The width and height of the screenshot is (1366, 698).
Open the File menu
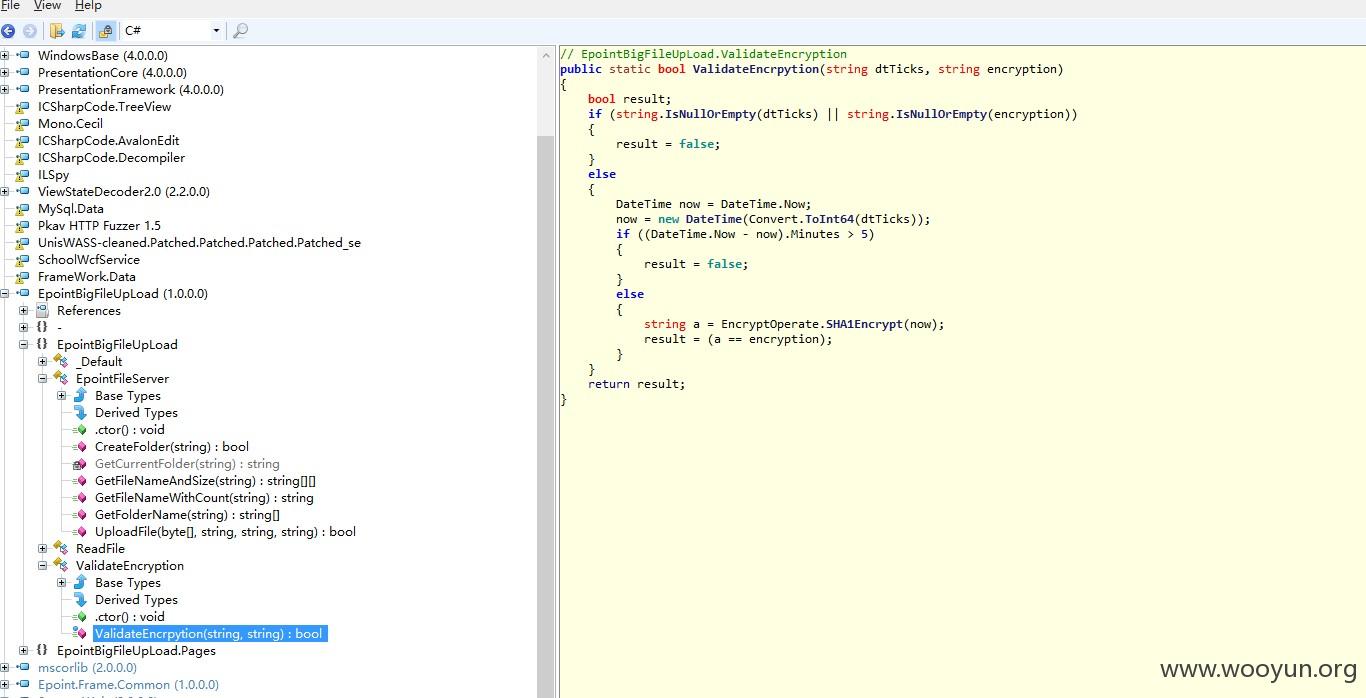[x=10, y=6]
